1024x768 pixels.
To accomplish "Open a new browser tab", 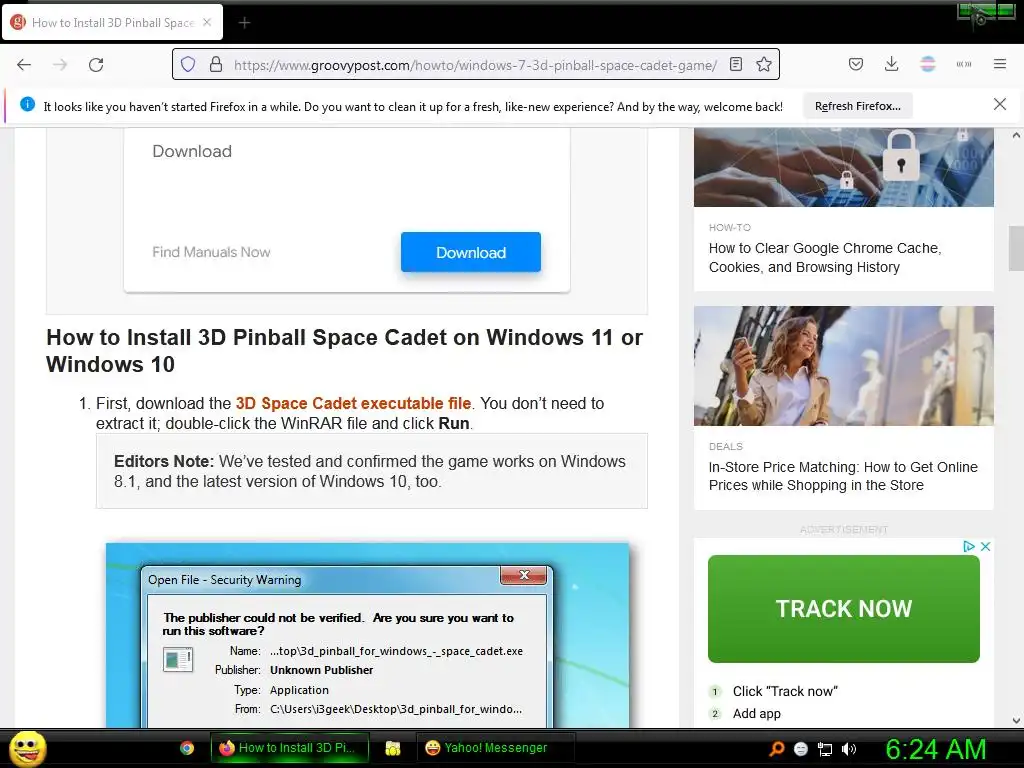I will [244, 23].
